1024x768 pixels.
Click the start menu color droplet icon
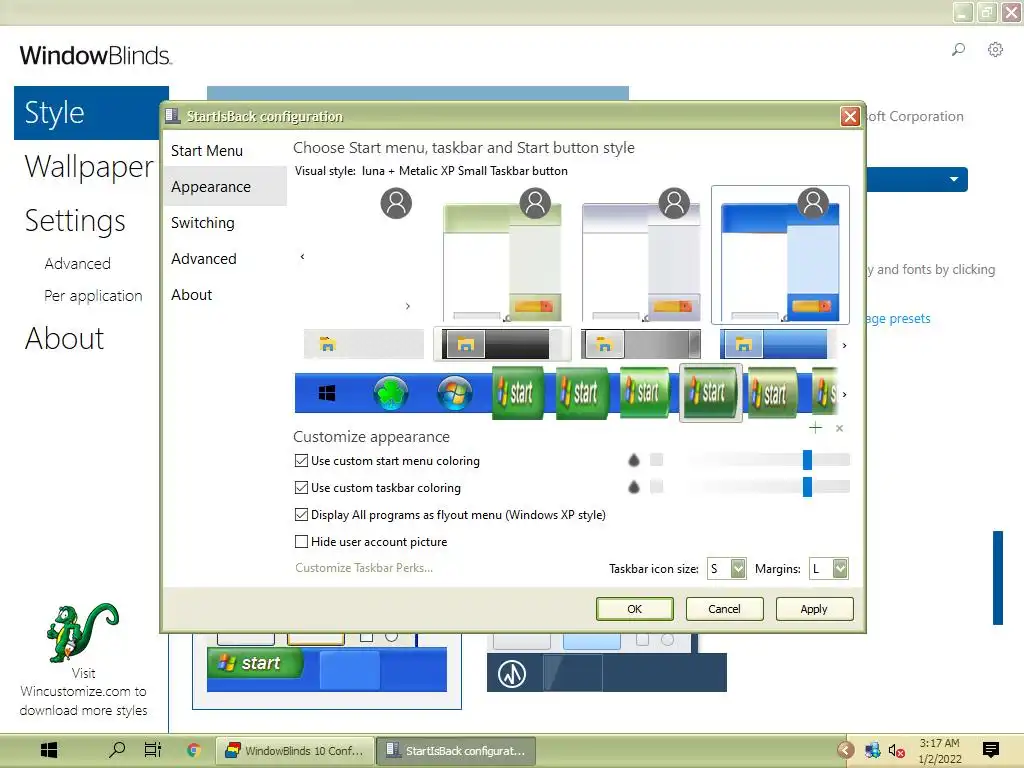pyautogui.click(x=633, y=460)
